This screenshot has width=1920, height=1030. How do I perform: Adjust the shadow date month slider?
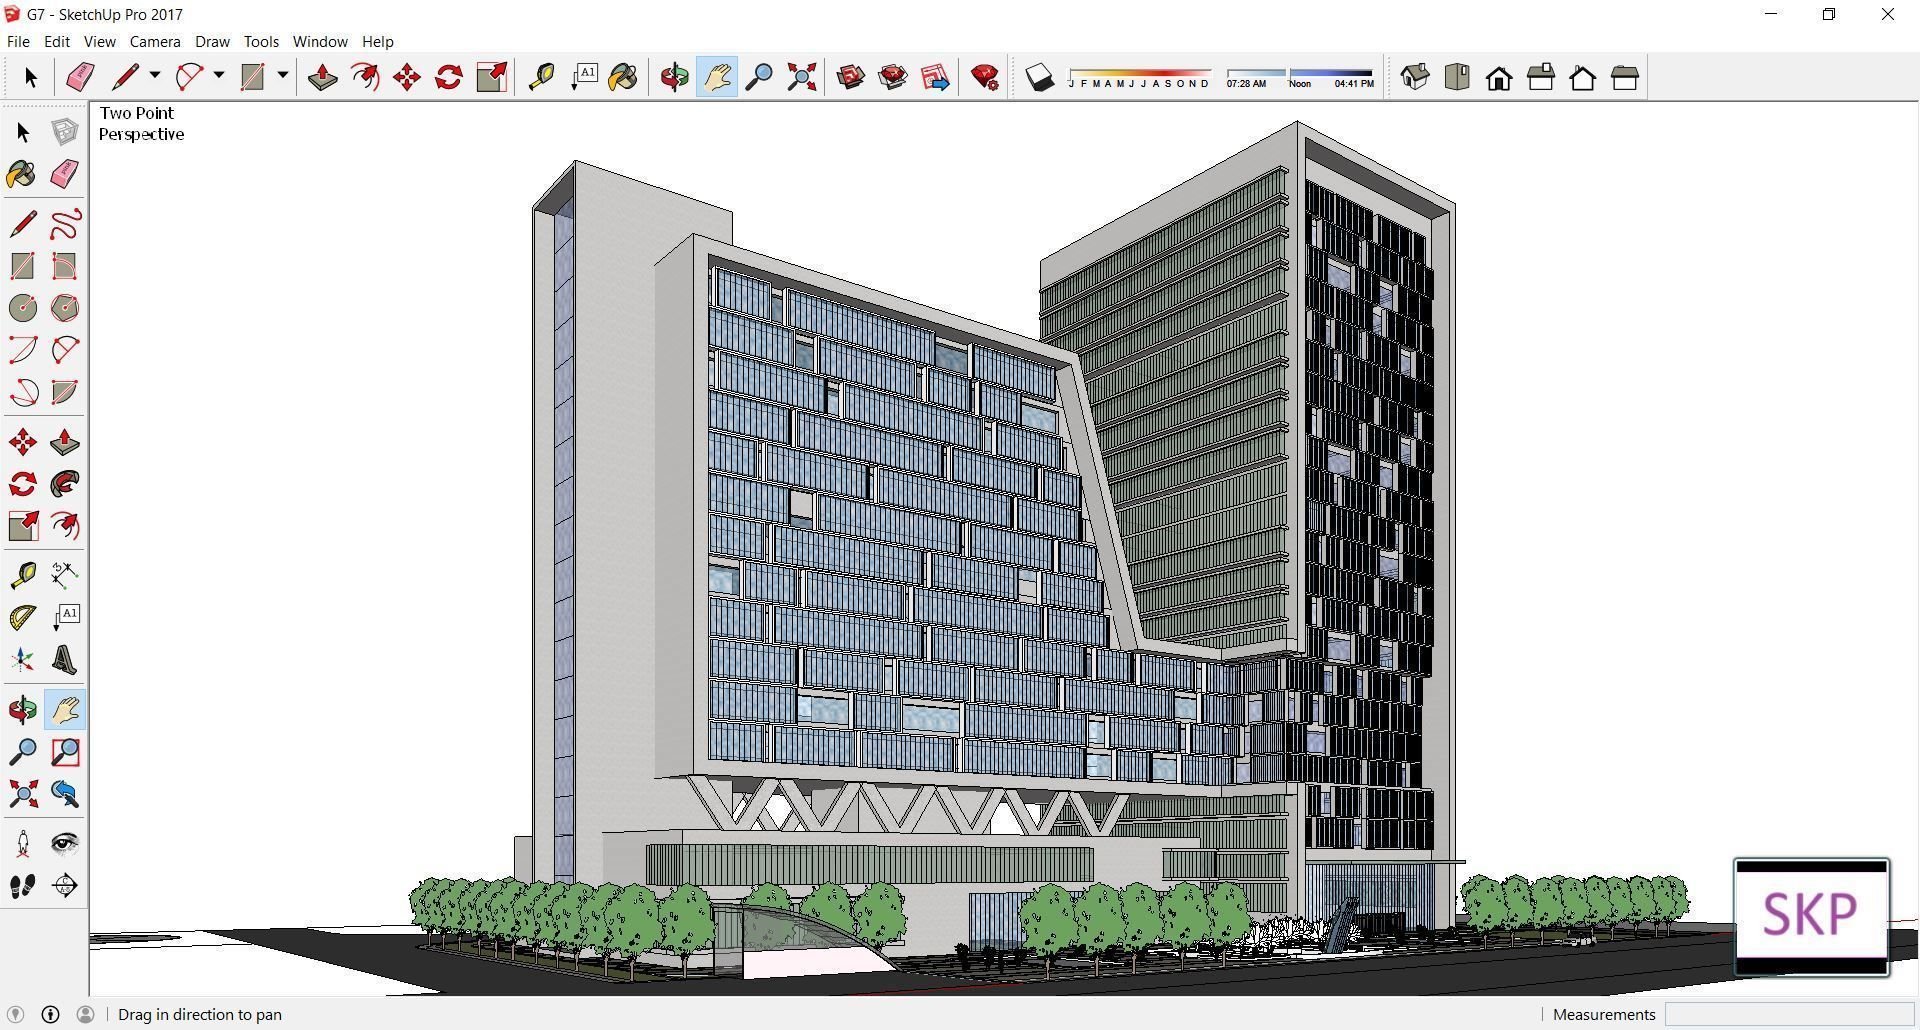pyautogui.click(x=1139, y=74)
